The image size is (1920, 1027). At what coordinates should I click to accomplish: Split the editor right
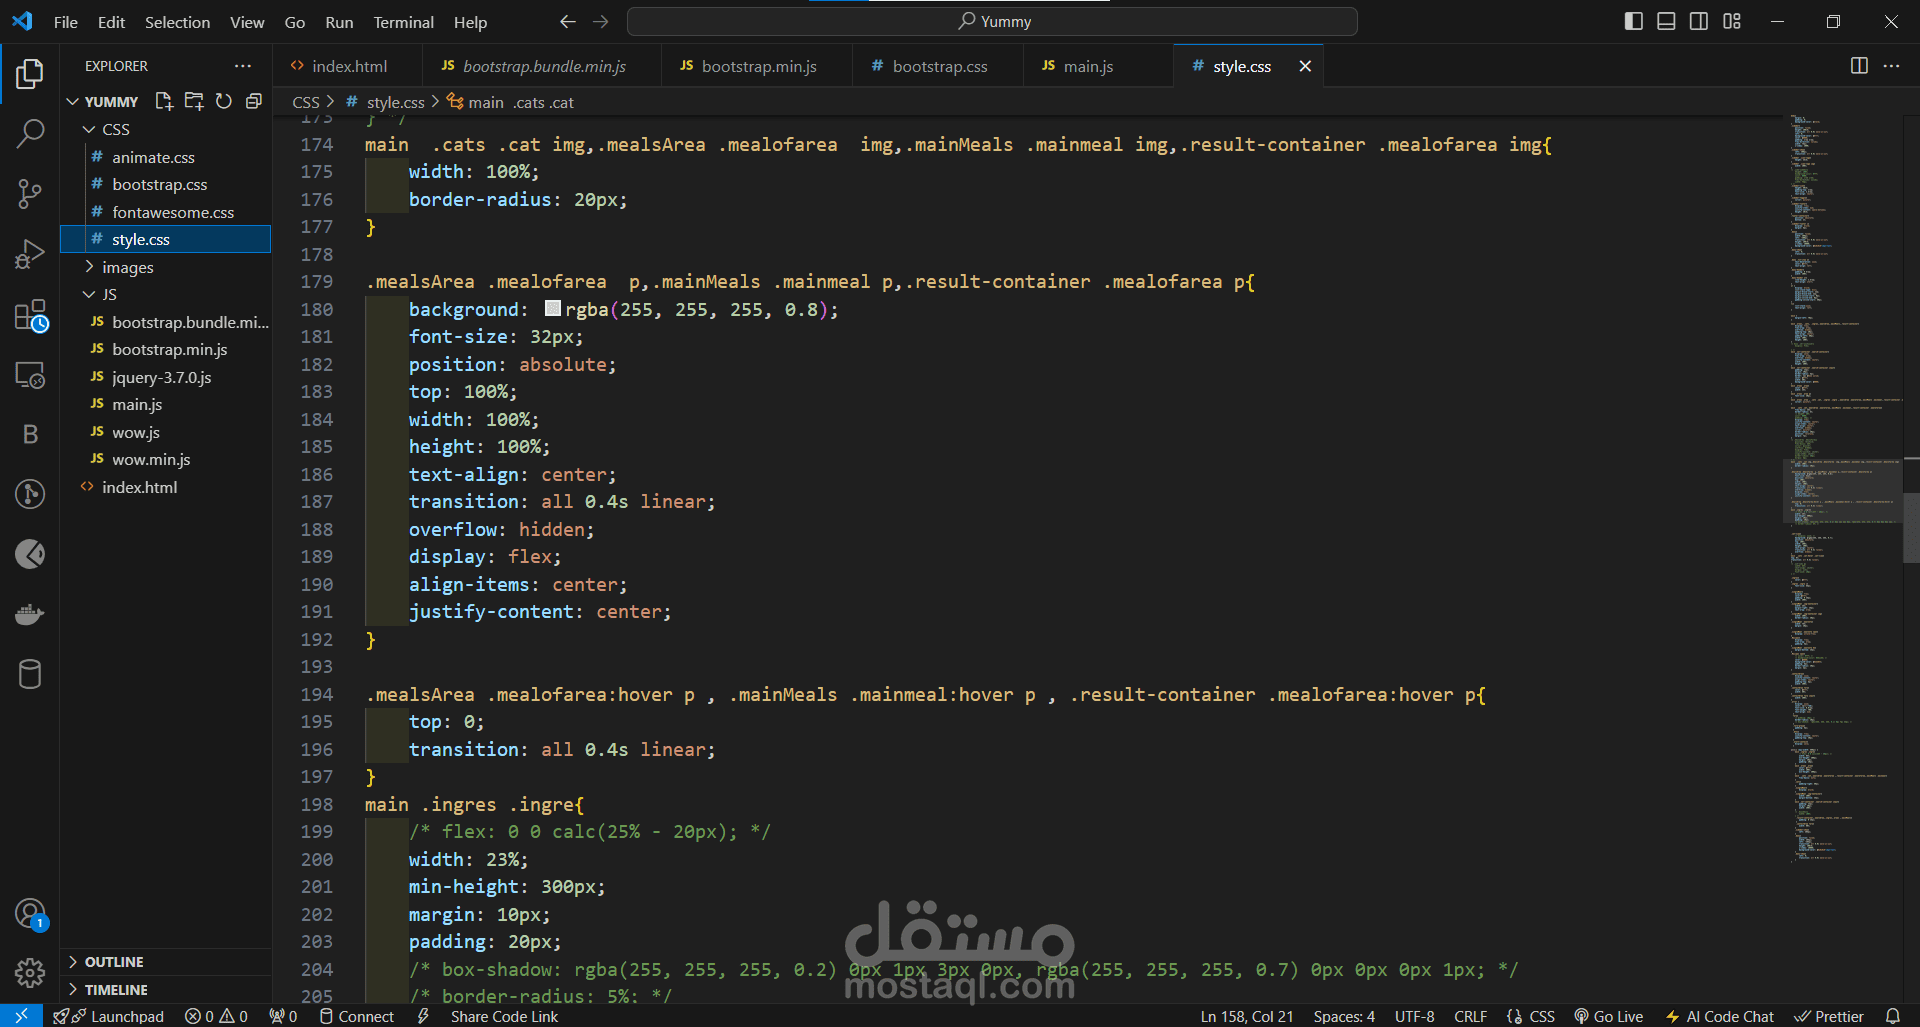tap(1859, 66)
